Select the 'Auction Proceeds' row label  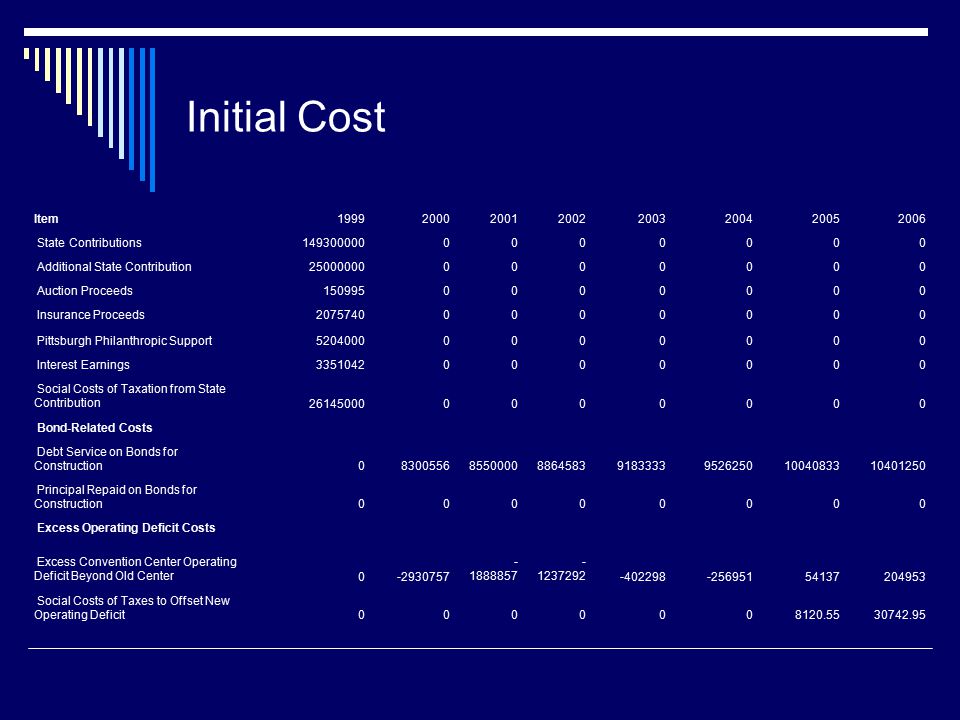84,290
